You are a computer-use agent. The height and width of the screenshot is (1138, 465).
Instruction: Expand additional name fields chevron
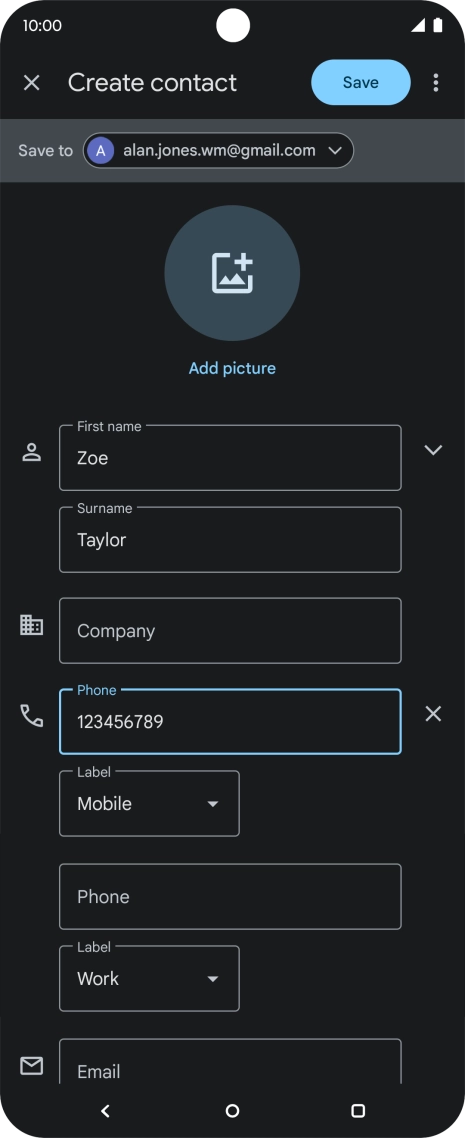coord(433,450)
